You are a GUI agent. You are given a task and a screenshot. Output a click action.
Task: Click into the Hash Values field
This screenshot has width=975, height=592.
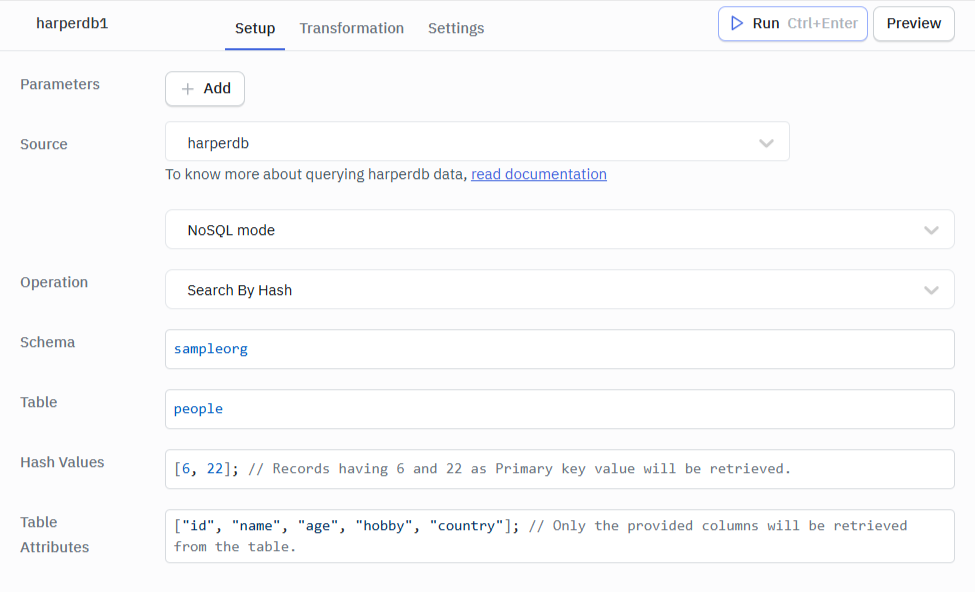pos(559,469)
